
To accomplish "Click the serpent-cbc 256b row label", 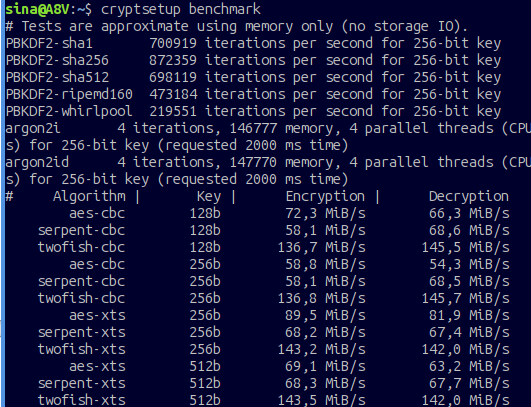I will point(81,281).
